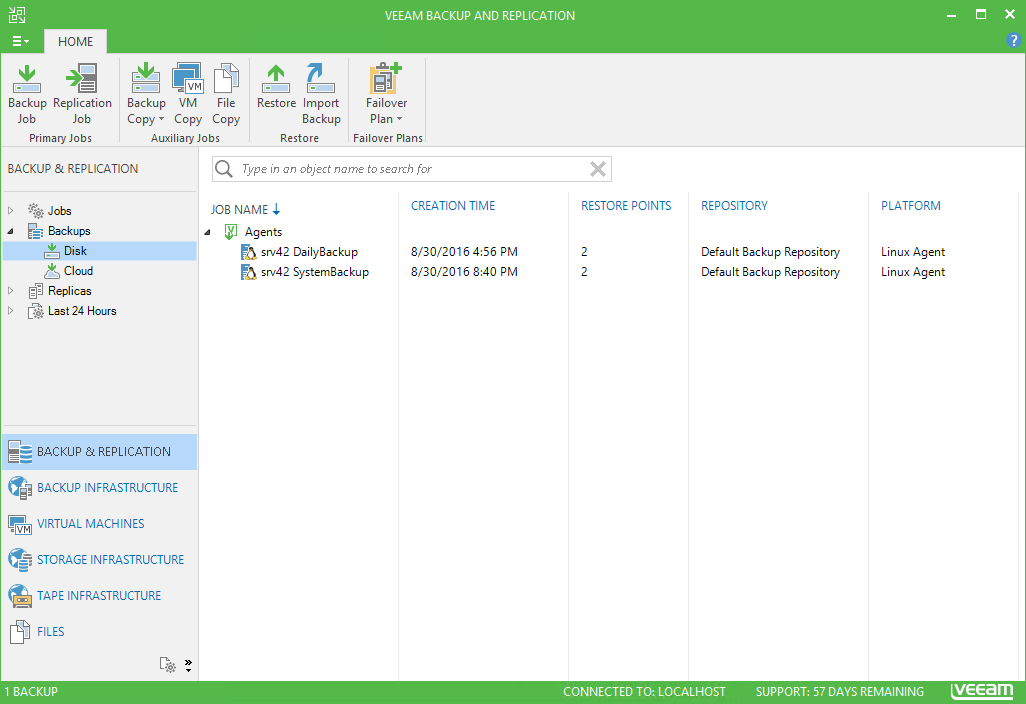This screenshot has width=1026, height=704.
Task: Click the Last 24 Hours icon
Action: pos(35,311)
